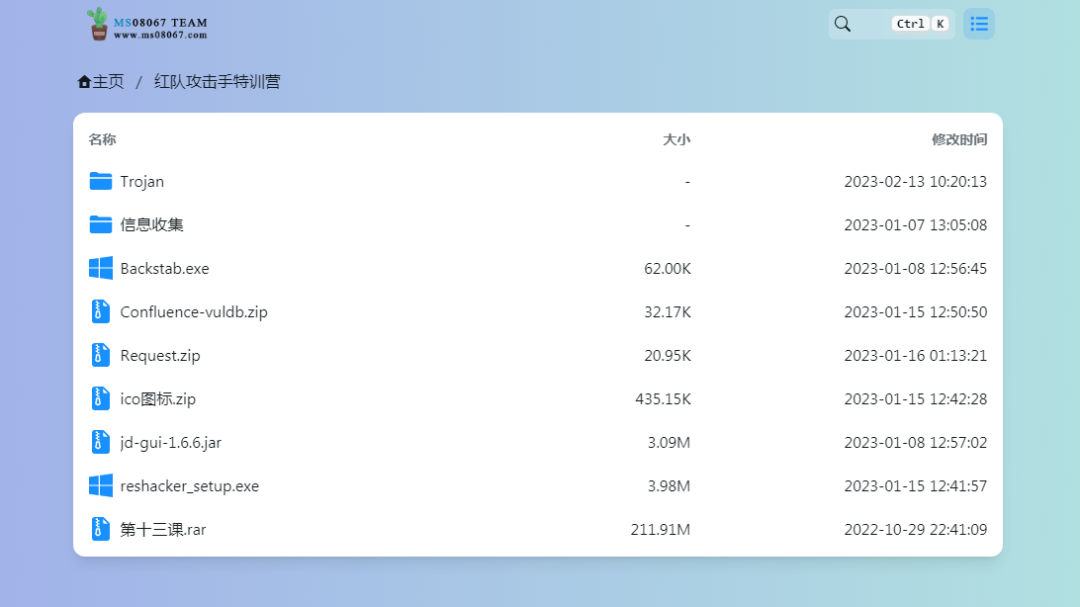Image resolution: width=1080 pixels, height=607 pixels.
Task: Click the archive icon for ico图标.zip
Action: pyautogui.click(x=101, y=398)
